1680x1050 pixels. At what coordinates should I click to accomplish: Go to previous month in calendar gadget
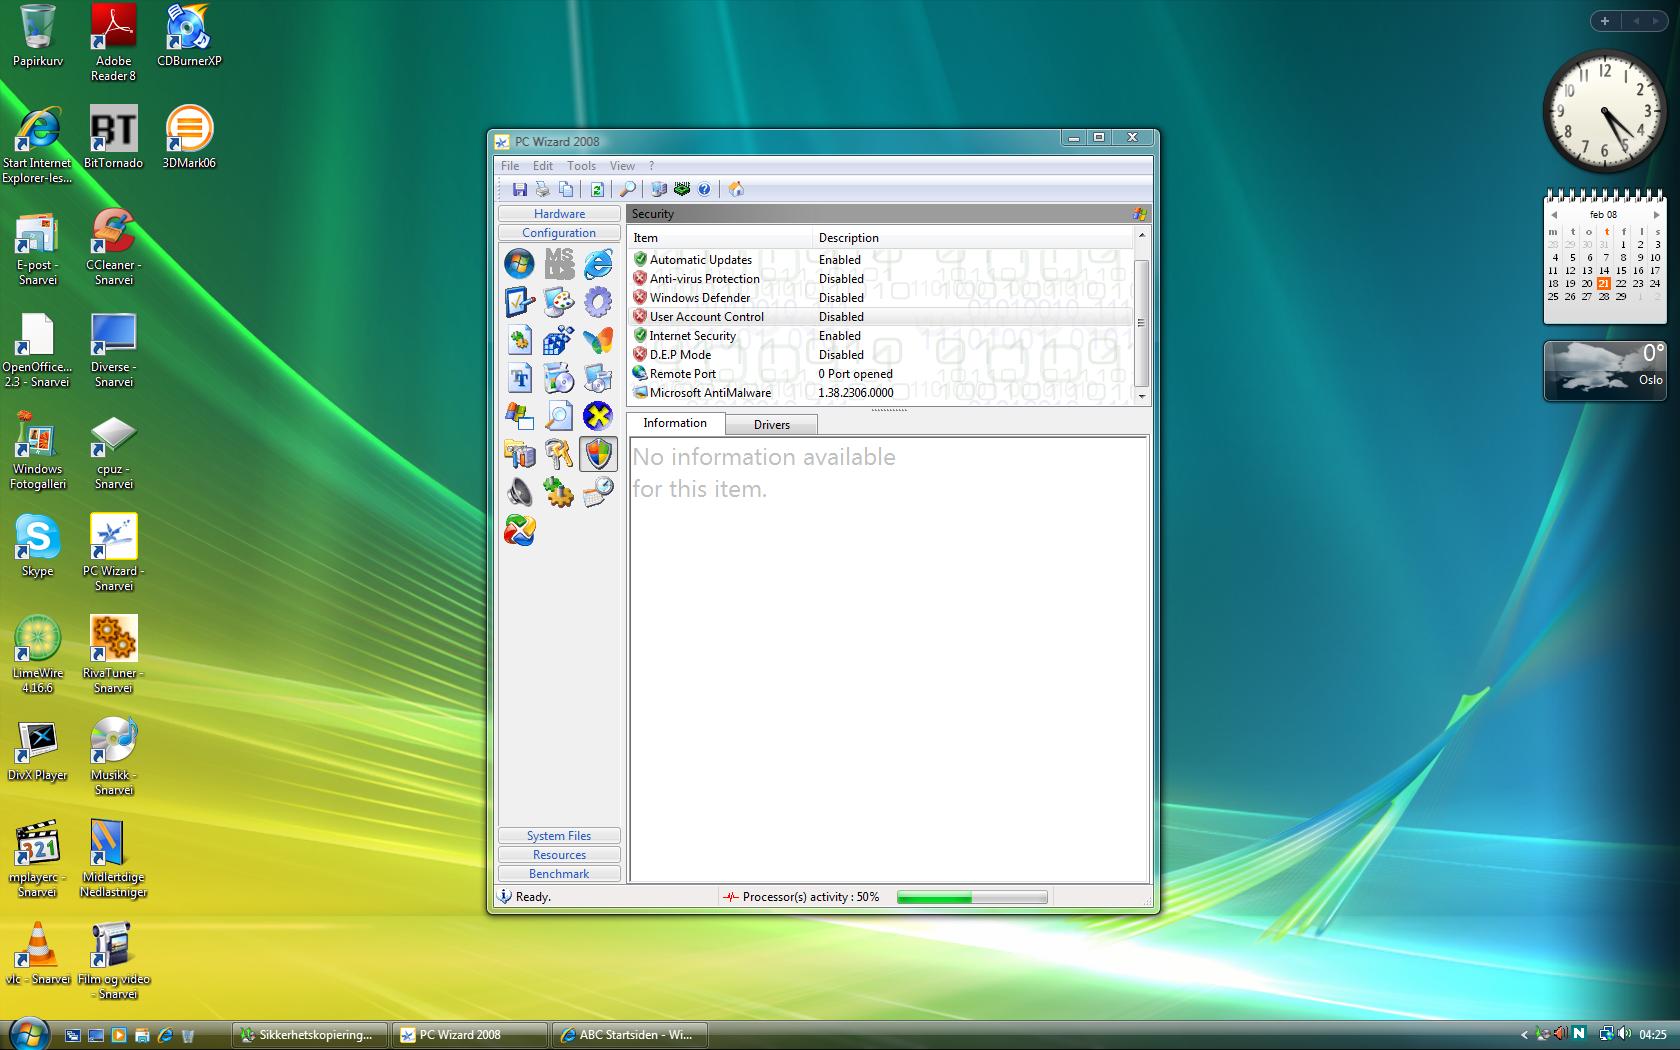click(1554, 215)
